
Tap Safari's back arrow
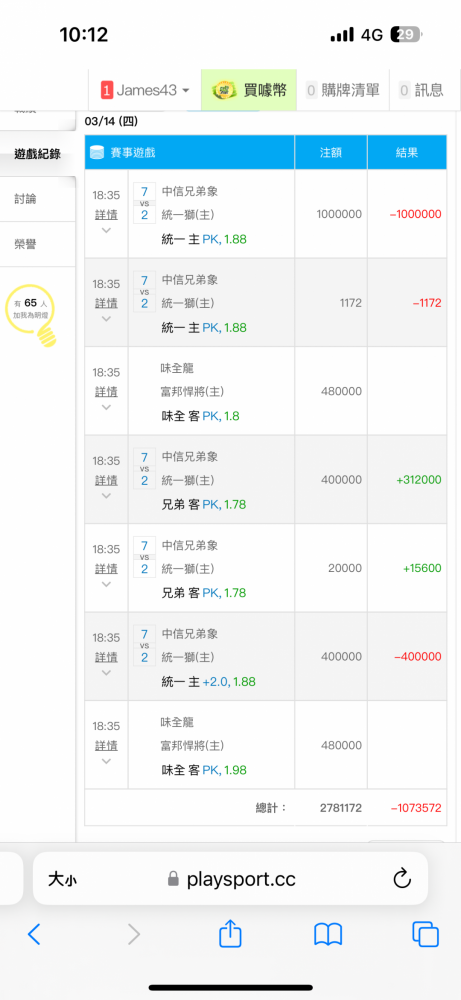click(x=34, y=934)
